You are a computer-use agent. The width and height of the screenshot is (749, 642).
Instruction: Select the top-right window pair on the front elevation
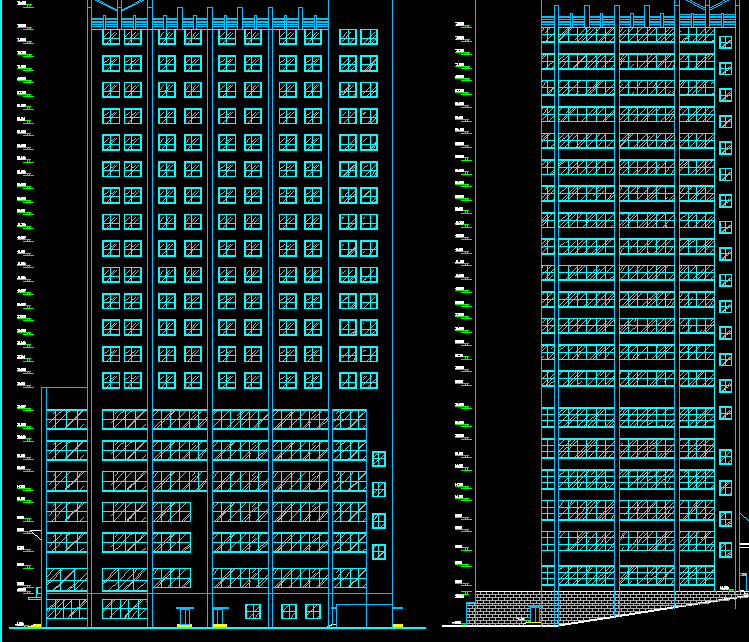tap(359, 37)
